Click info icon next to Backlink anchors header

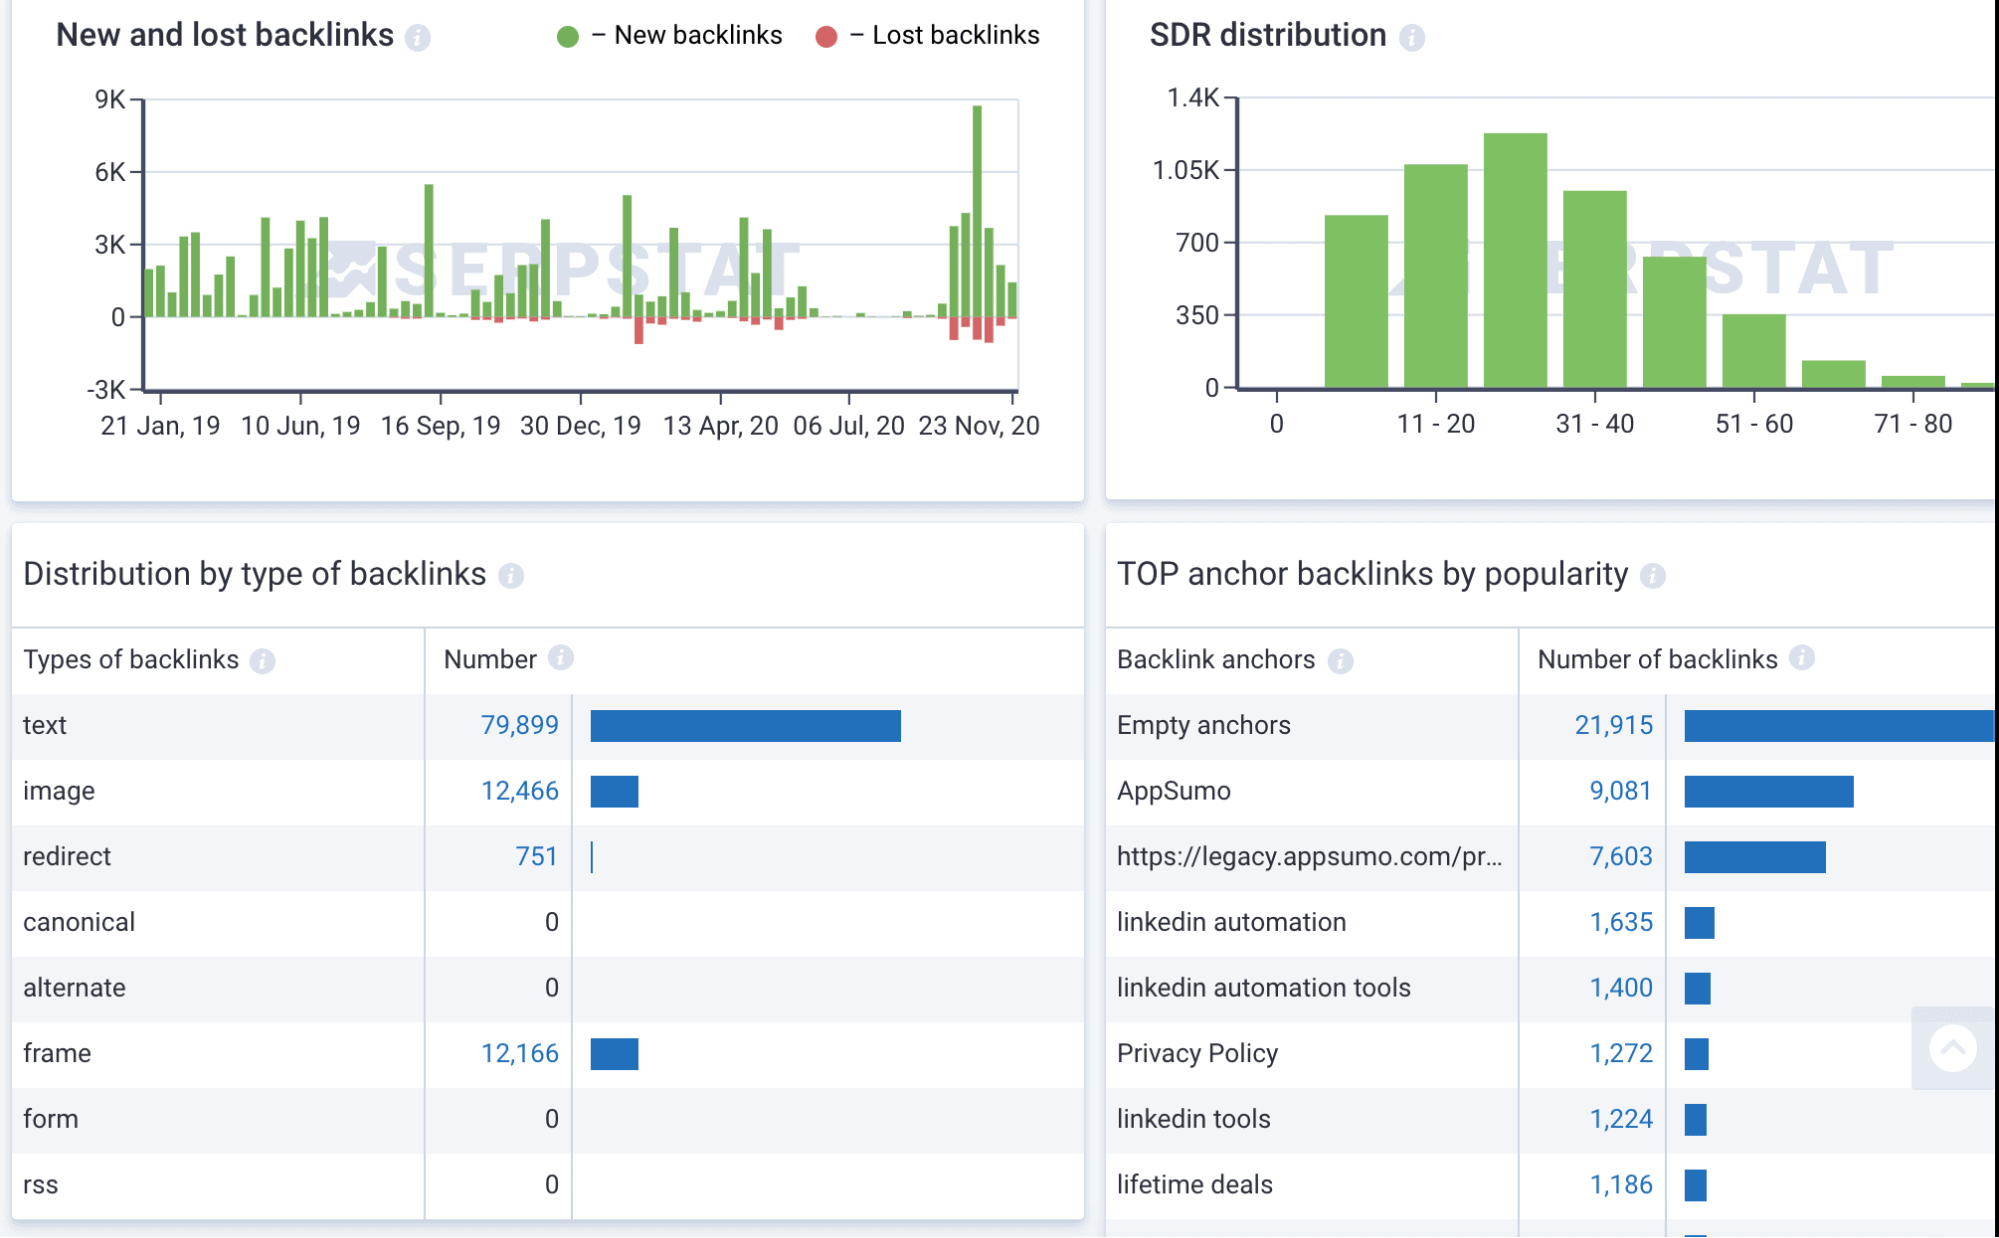(x=1340, y=661)
